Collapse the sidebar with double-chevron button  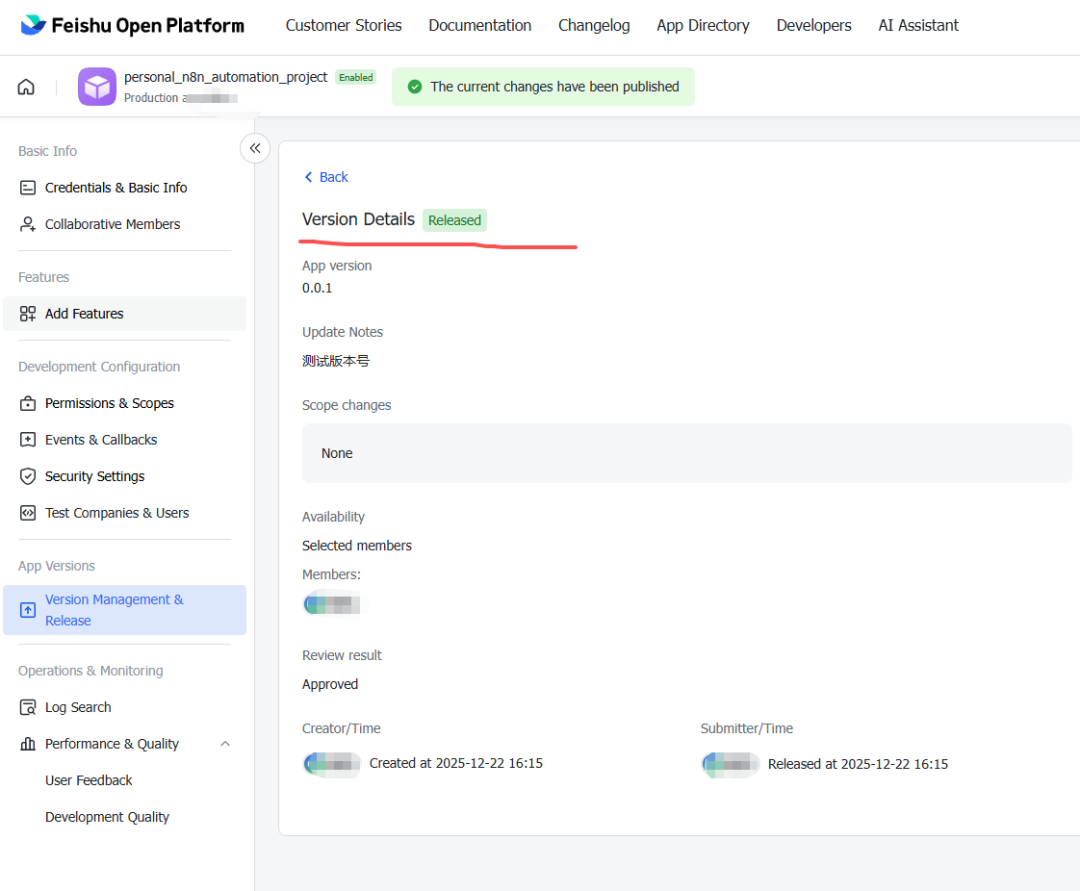click(x=255, y=148)
